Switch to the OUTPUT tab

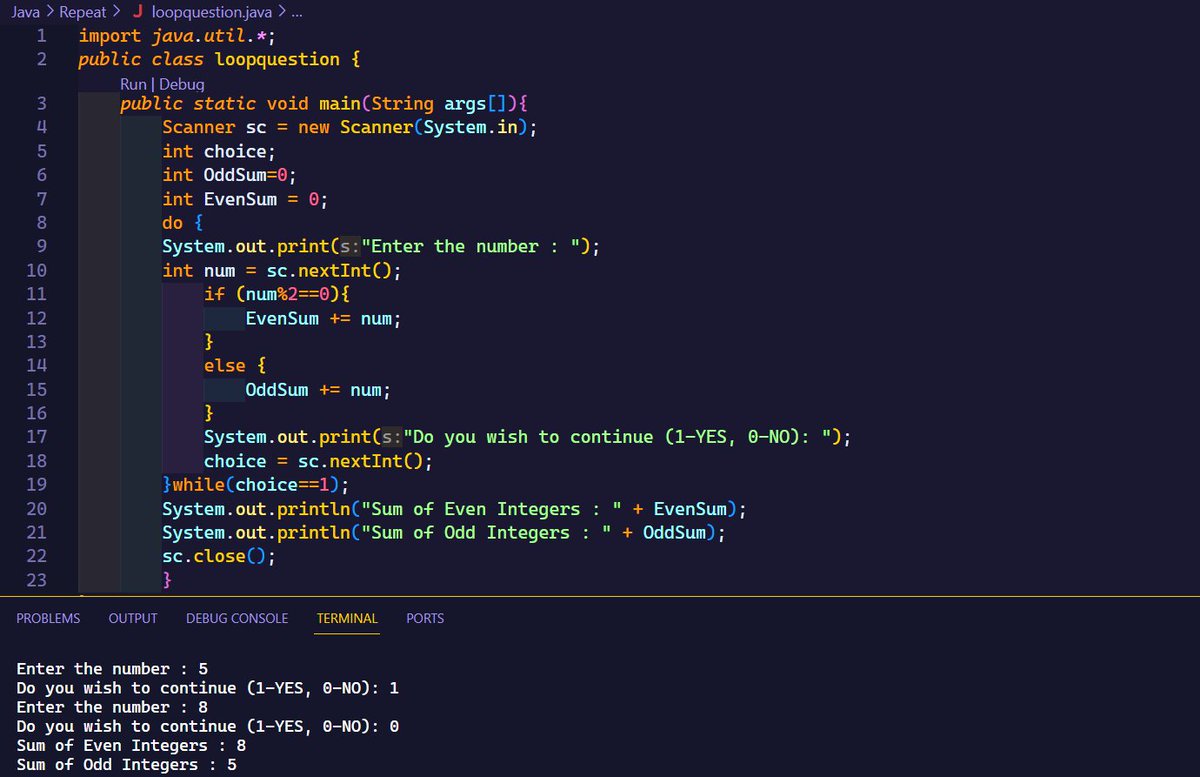[133, 618]
